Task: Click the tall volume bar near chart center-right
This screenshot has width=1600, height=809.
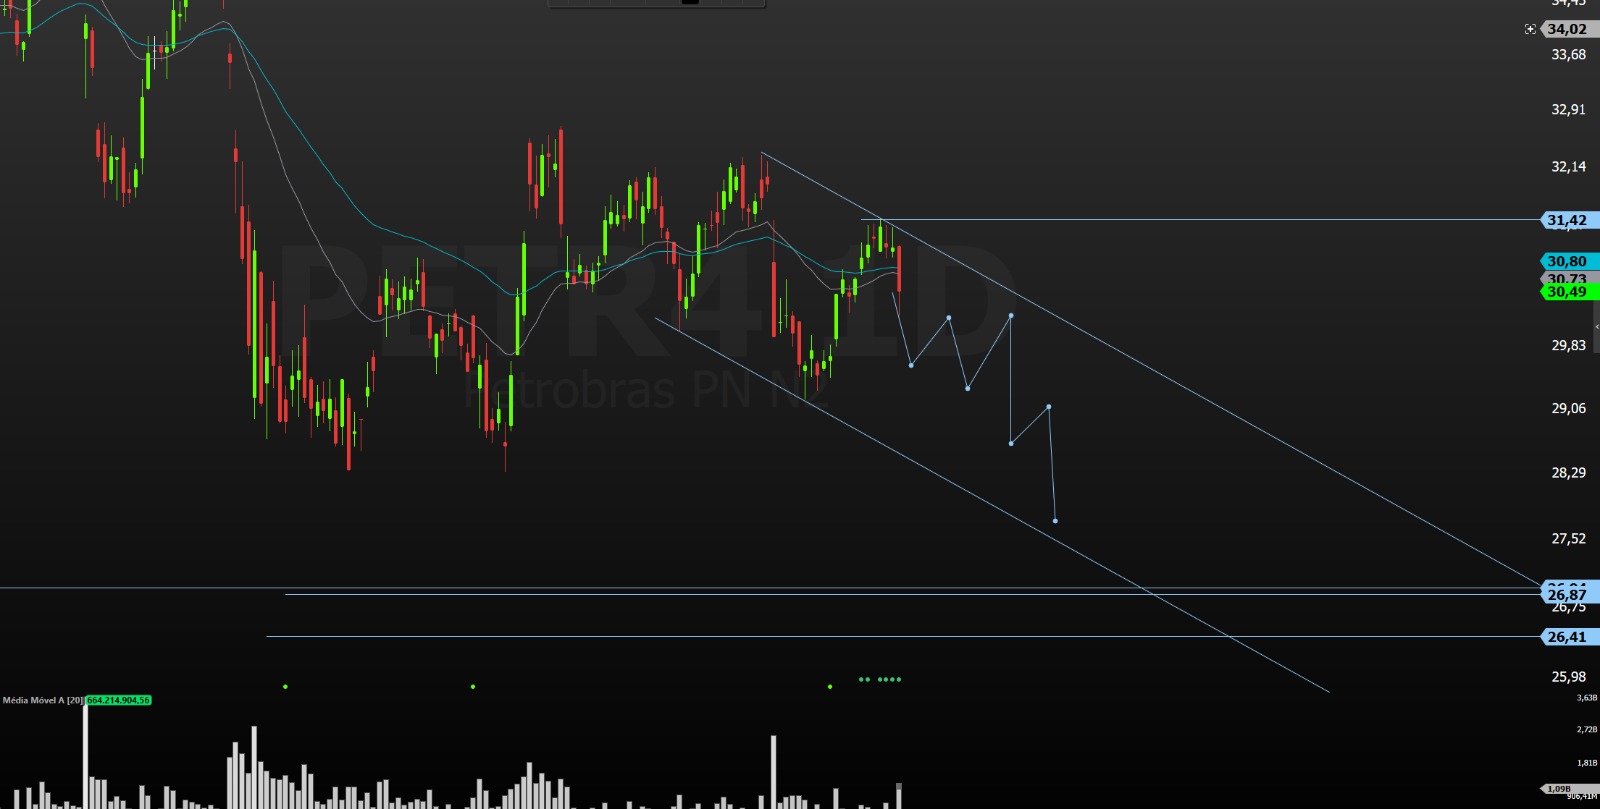Action: (773, 772)
